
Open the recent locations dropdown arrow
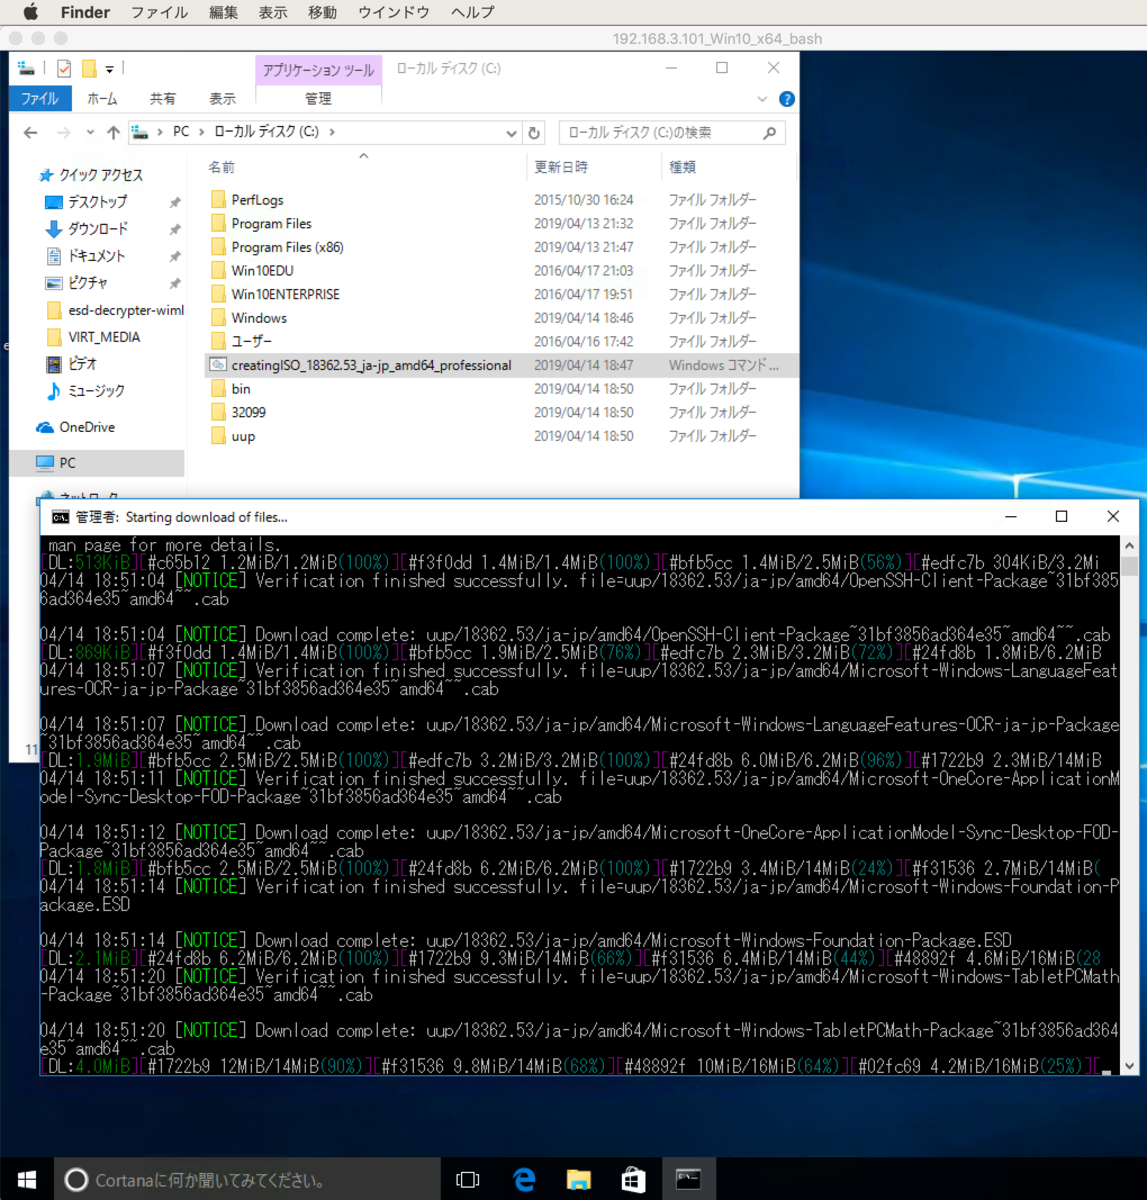click(x=90, y=133)
